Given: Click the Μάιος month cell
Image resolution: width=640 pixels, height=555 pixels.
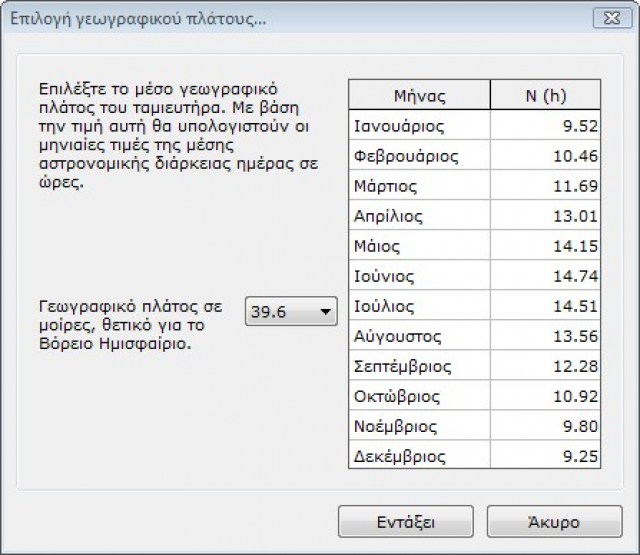Looking at the screenshot, I should [x=419, y=246].
